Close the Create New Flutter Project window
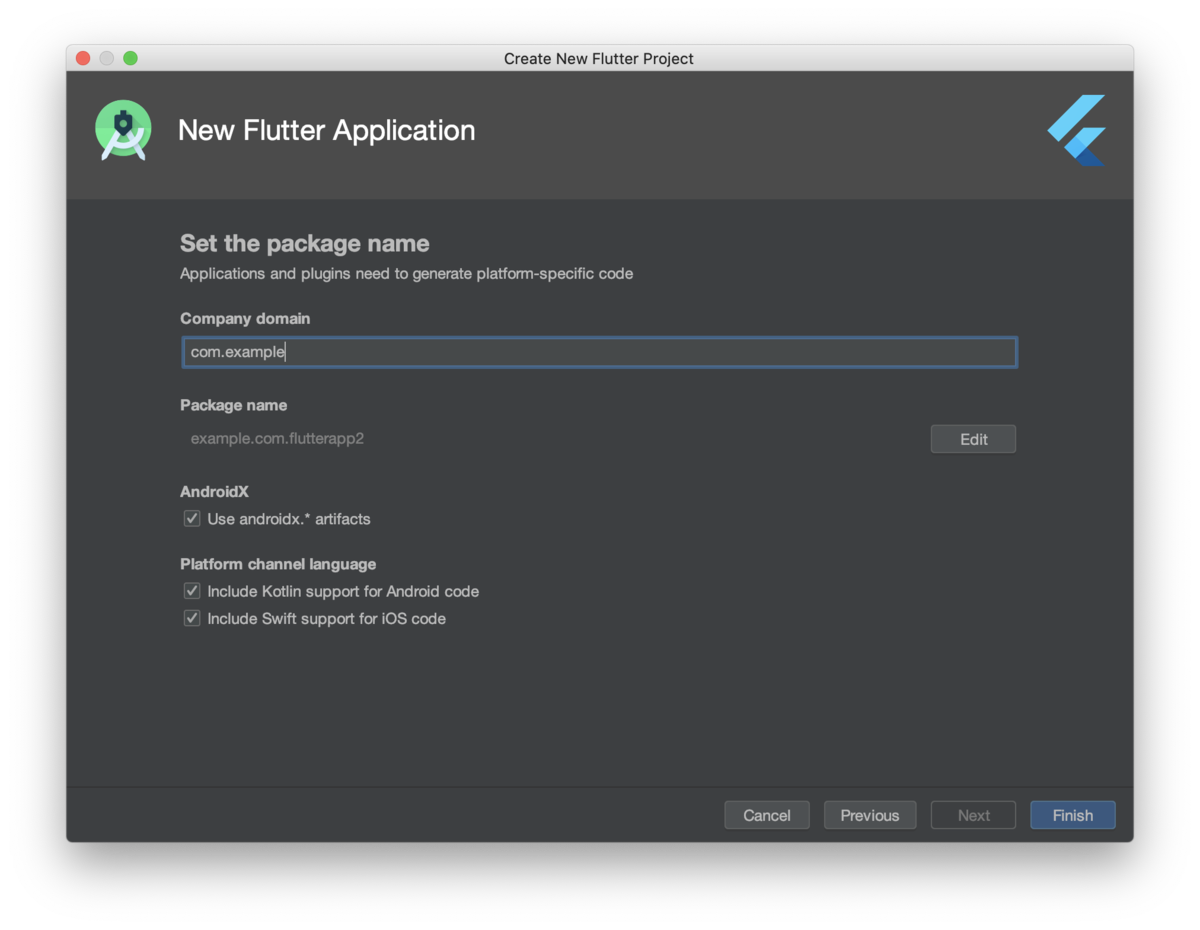The width and height of the screenshot is (1200, 930). [x=83, y=58]
